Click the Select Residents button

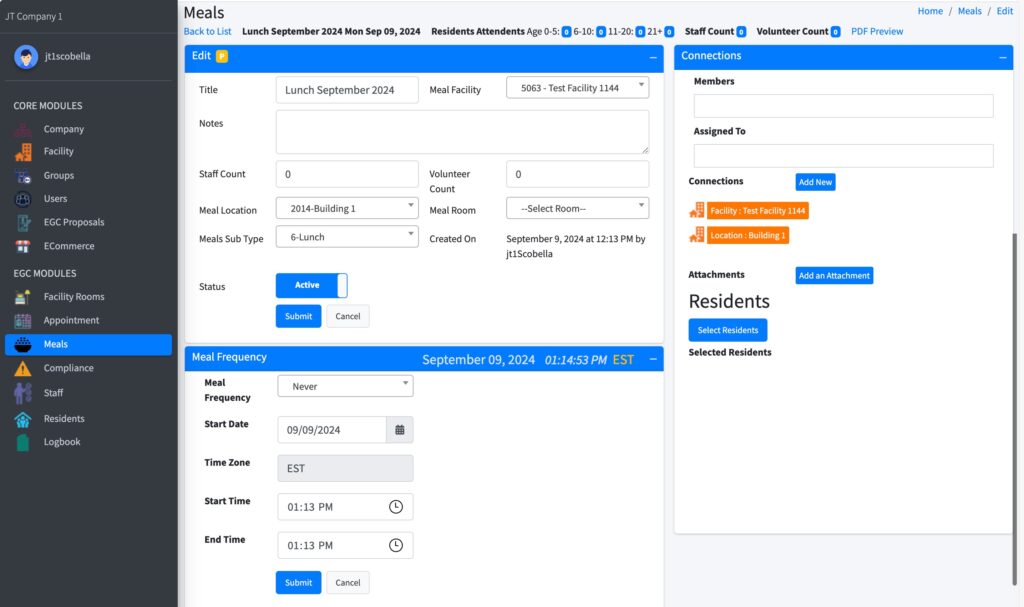click(727, 330)
